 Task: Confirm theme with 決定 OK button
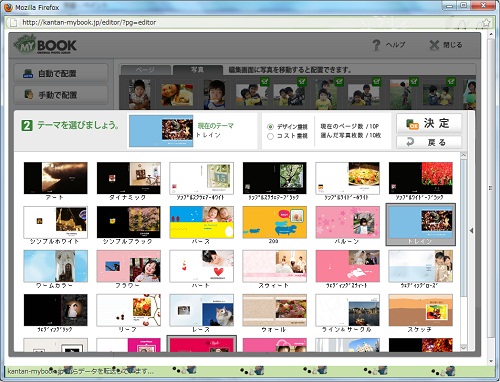[429, 123]
